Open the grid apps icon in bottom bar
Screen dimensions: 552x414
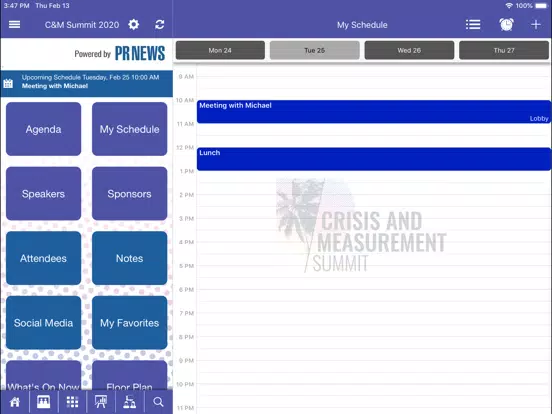click(x=72, y=402)
